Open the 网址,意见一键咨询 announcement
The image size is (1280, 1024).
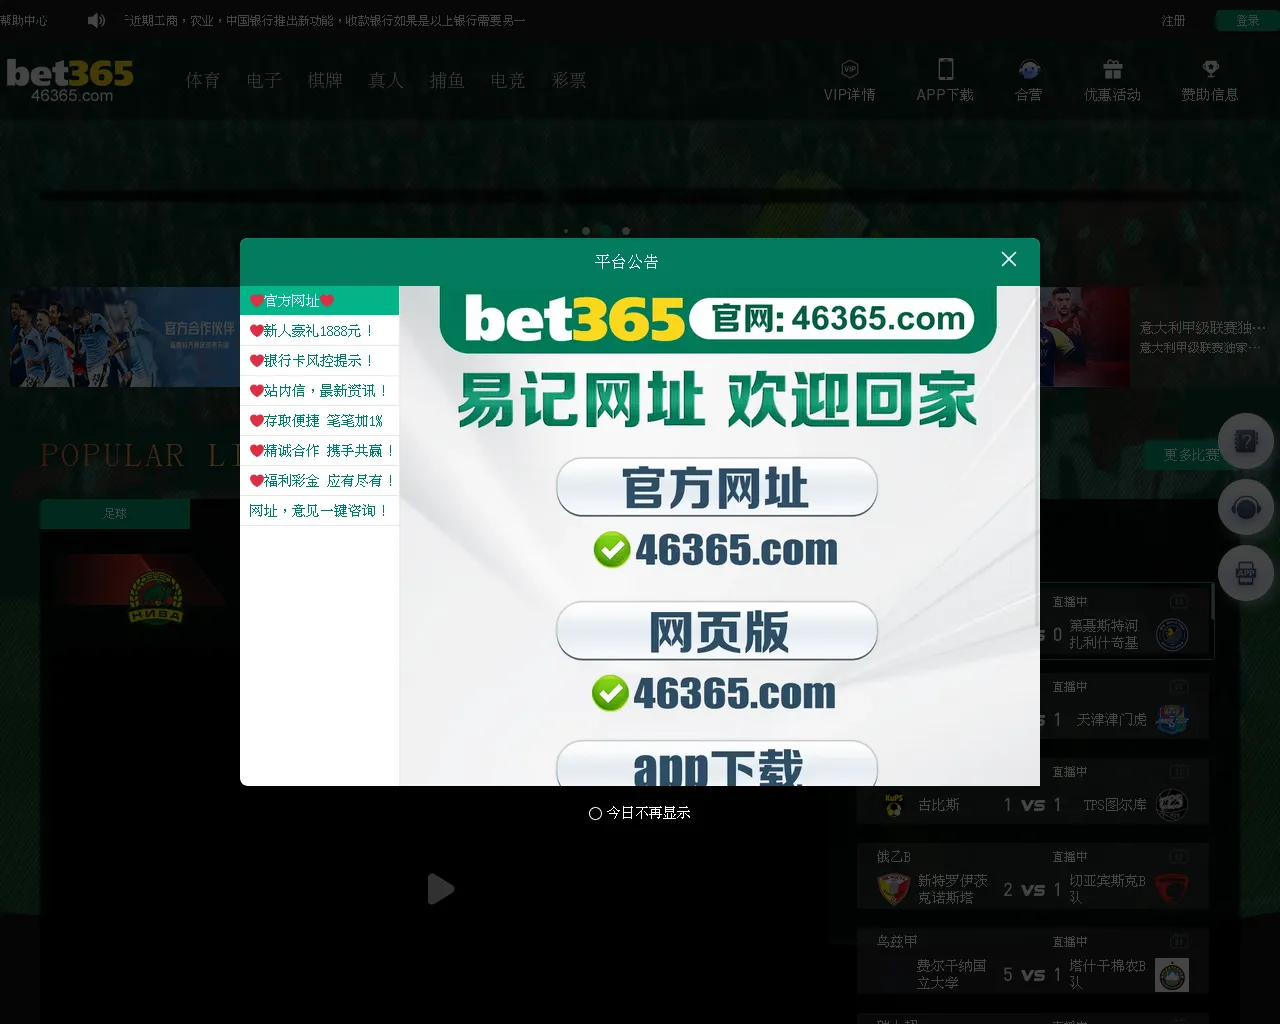[319, 510]
